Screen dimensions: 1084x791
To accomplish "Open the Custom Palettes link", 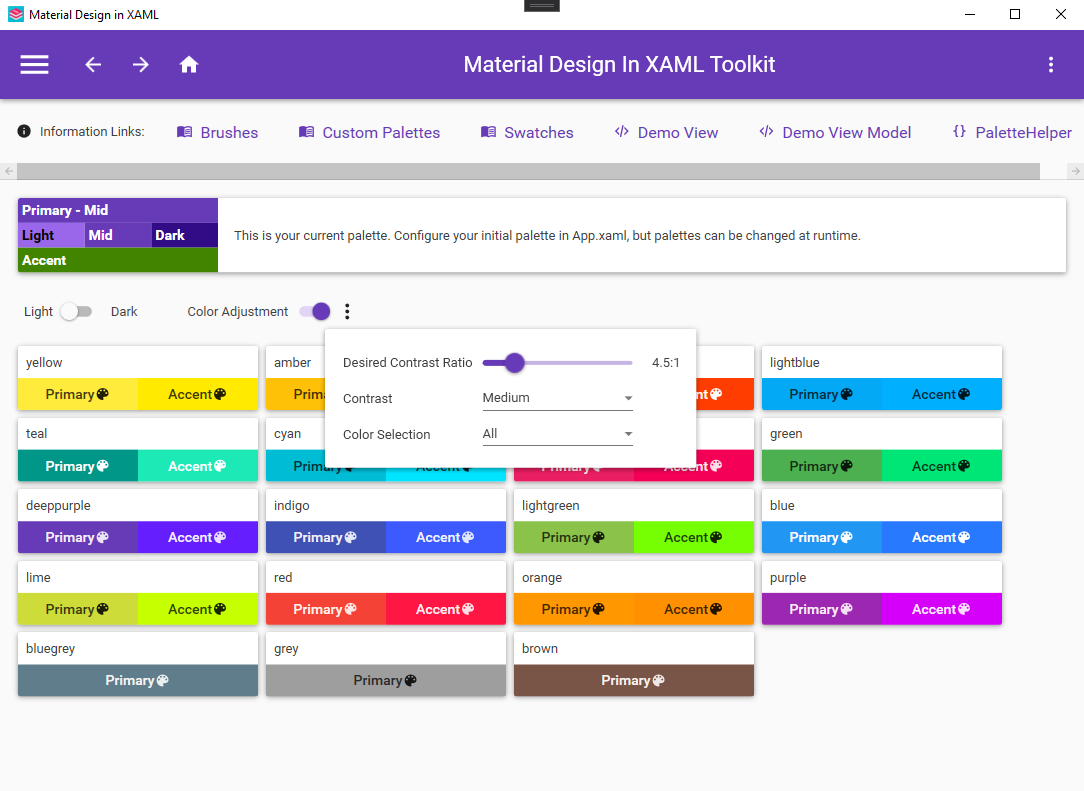I will click(x=369, y=132).
